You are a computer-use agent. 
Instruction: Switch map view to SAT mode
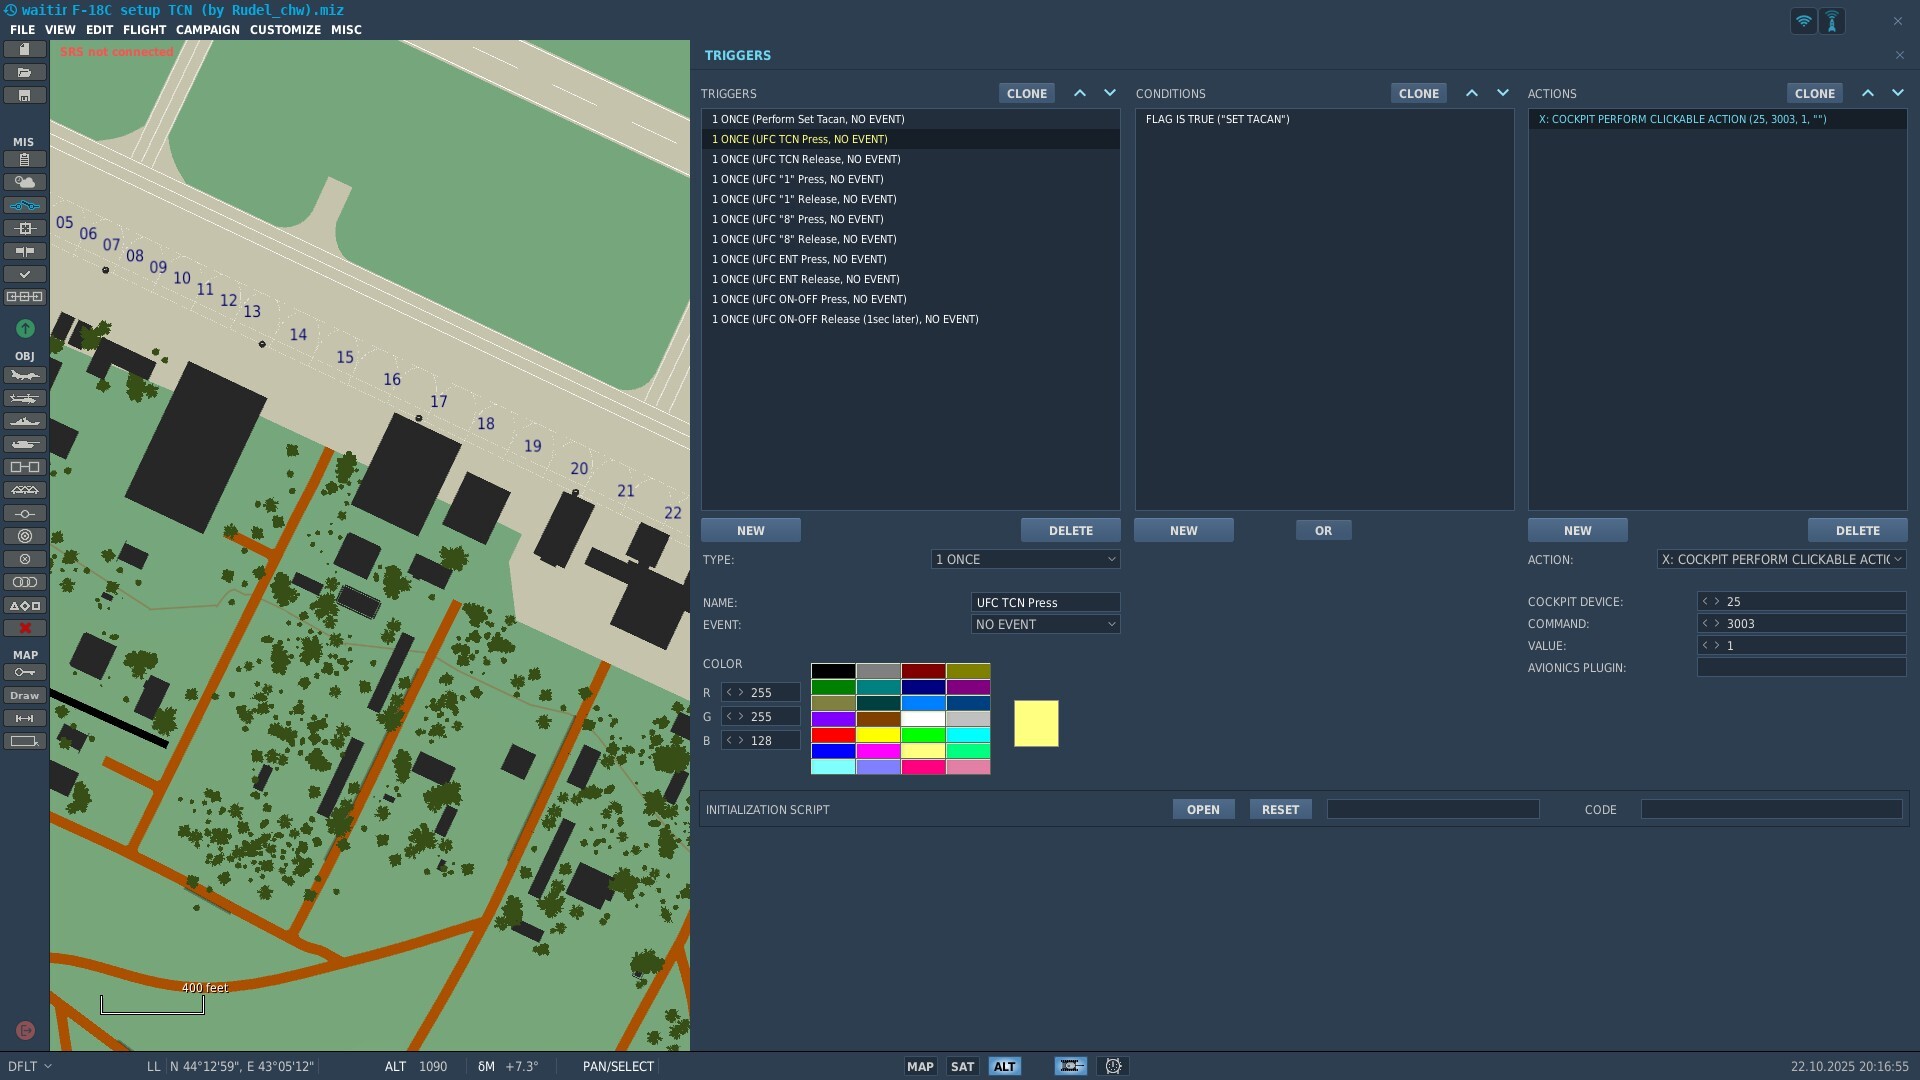[962, 1066]
